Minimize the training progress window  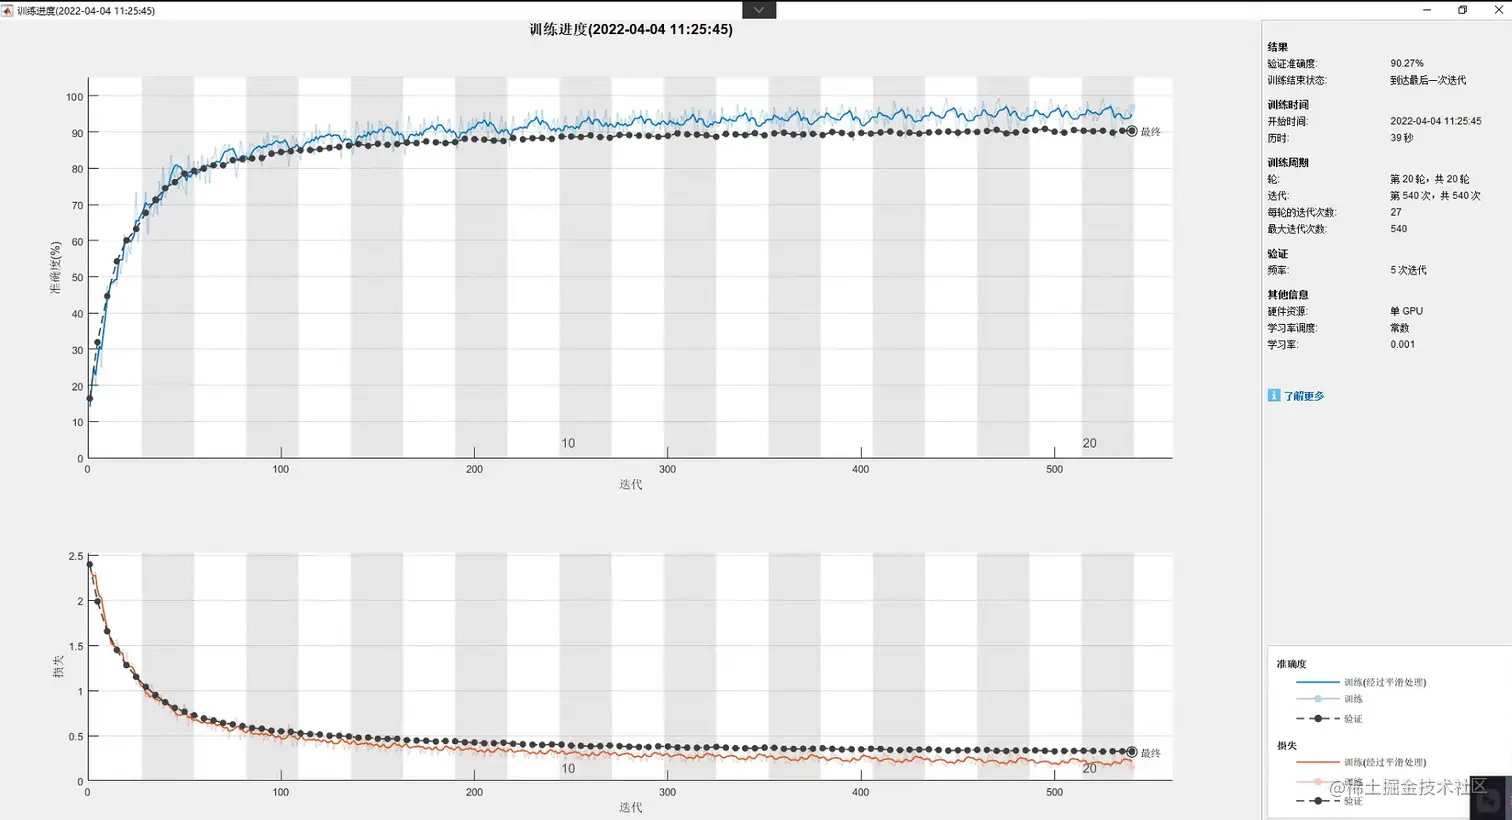(x=1426, y=9)
